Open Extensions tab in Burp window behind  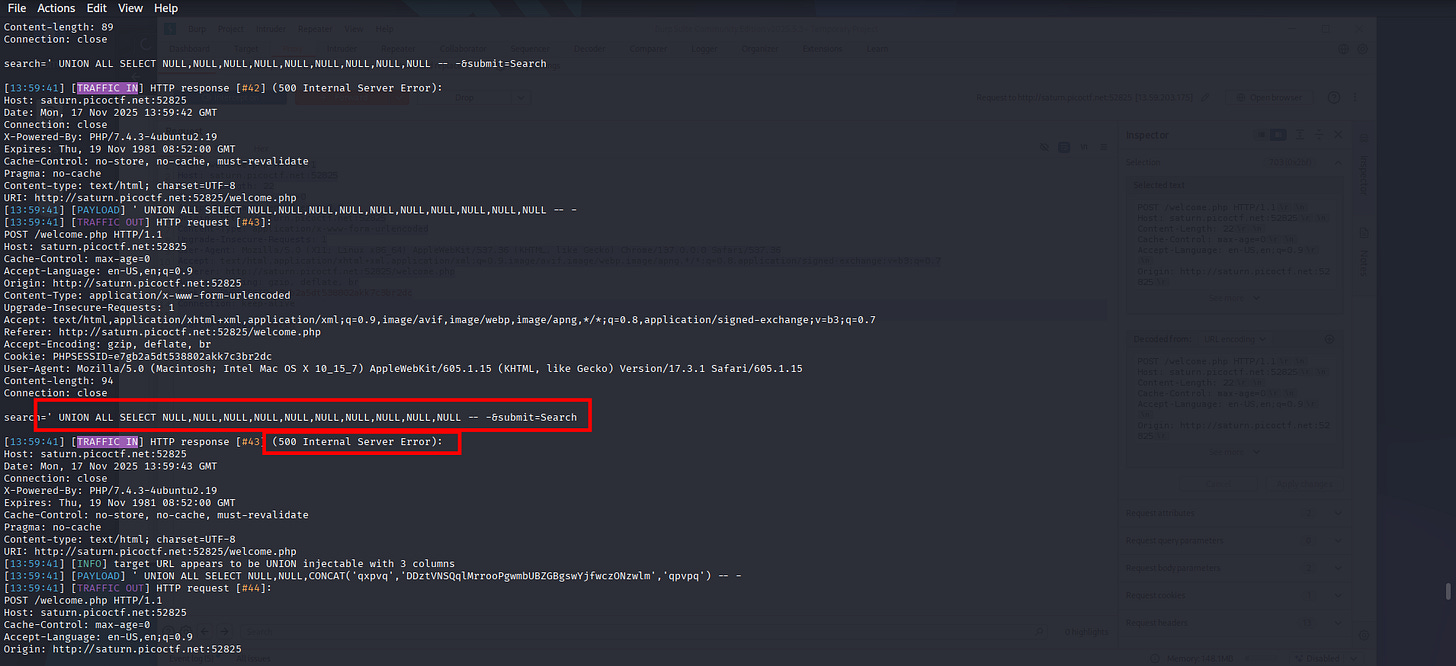[822, 47]
